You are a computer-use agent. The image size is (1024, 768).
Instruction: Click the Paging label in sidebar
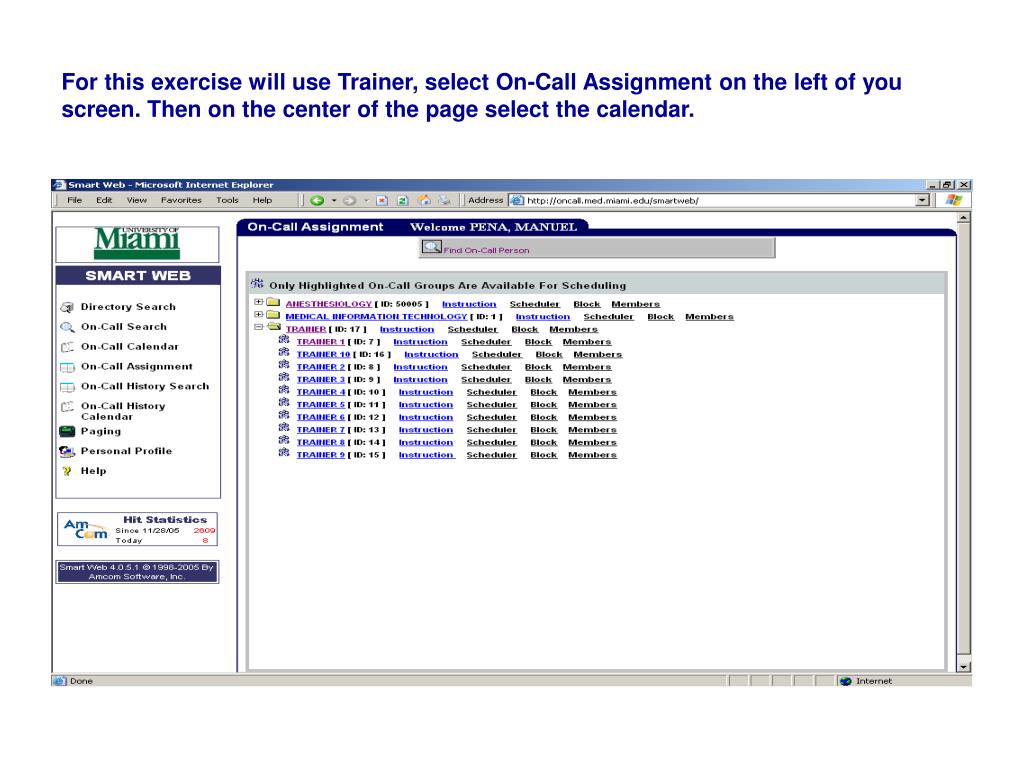(x=101, y=431)
